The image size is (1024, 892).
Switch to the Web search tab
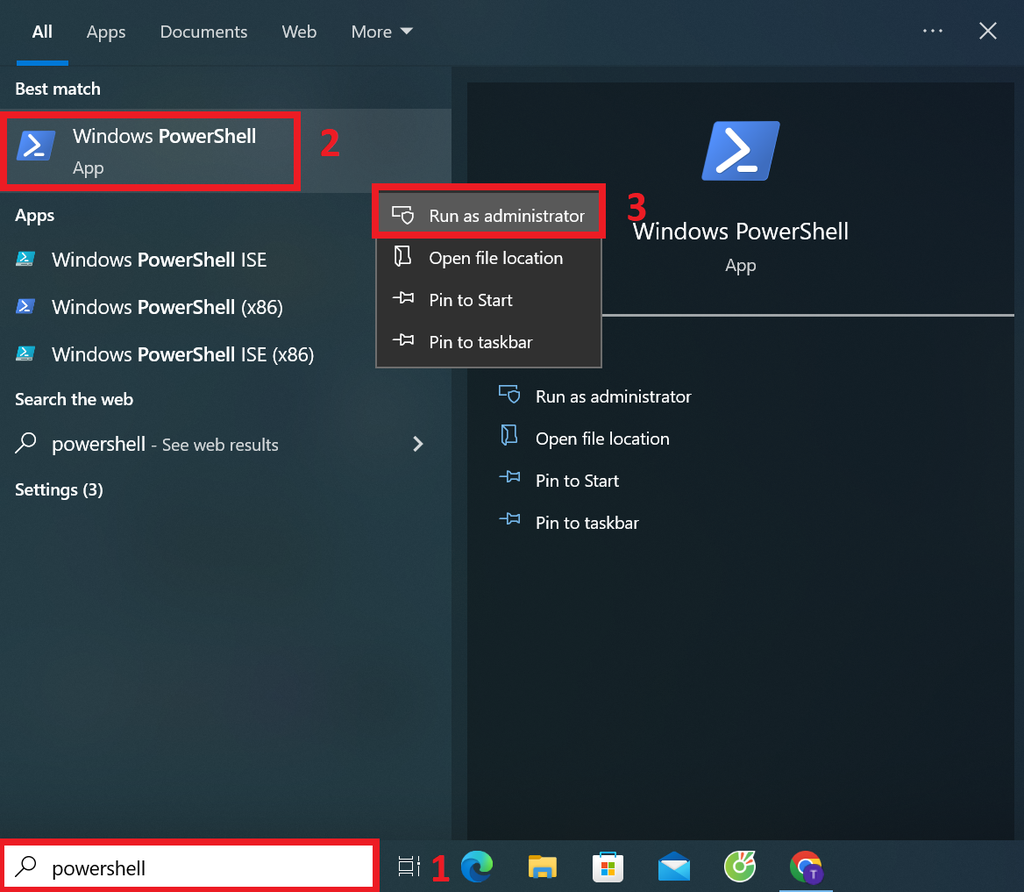[x=299, y=31]
